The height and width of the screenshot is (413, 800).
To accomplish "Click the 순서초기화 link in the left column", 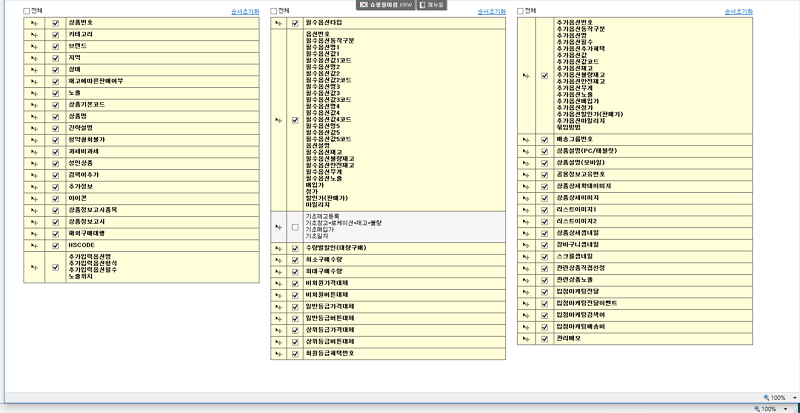I will point(244,11).
